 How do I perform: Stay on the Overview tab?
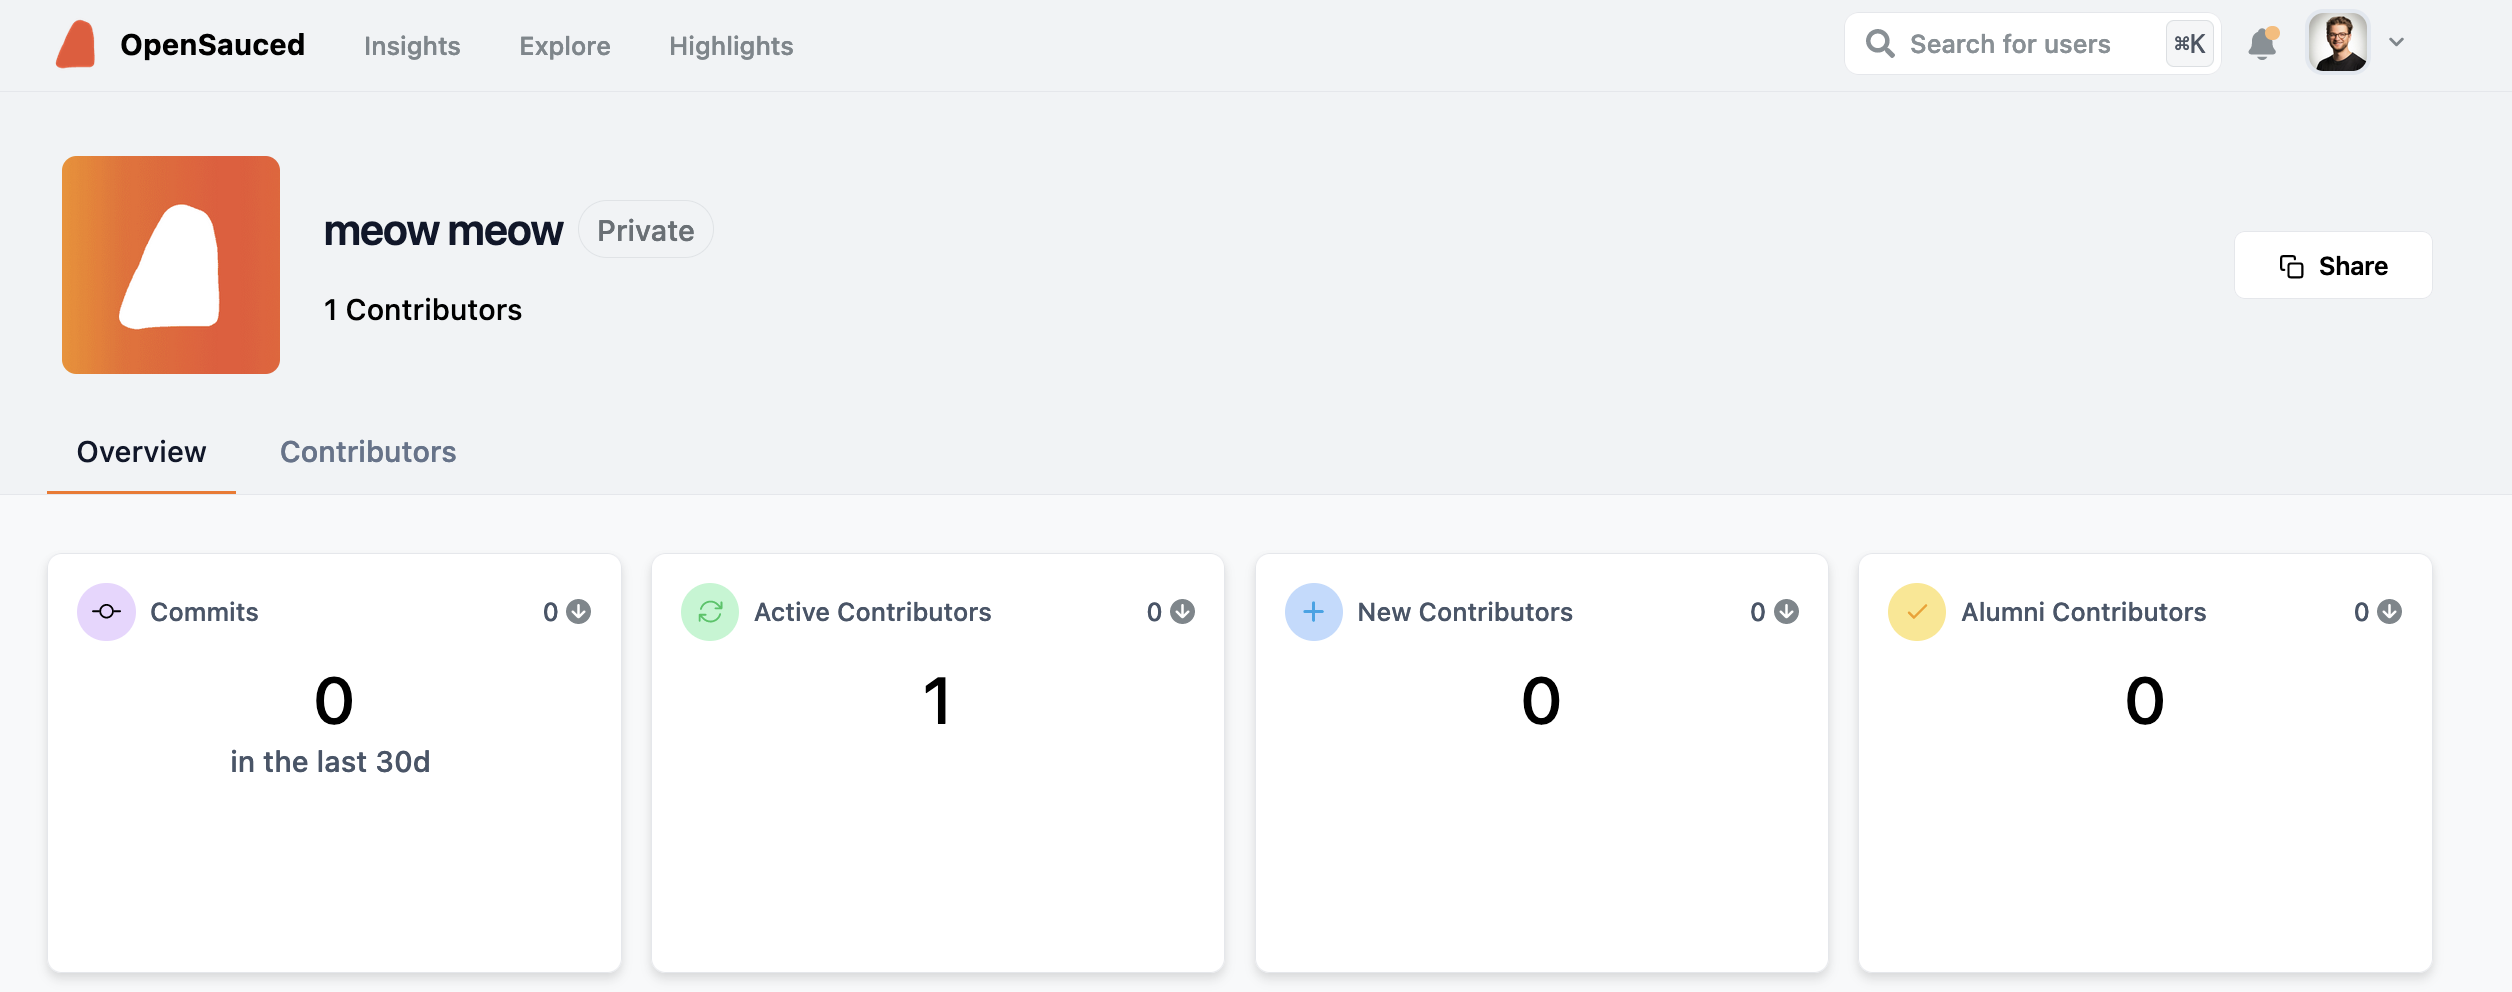click(x=141, y=452)
